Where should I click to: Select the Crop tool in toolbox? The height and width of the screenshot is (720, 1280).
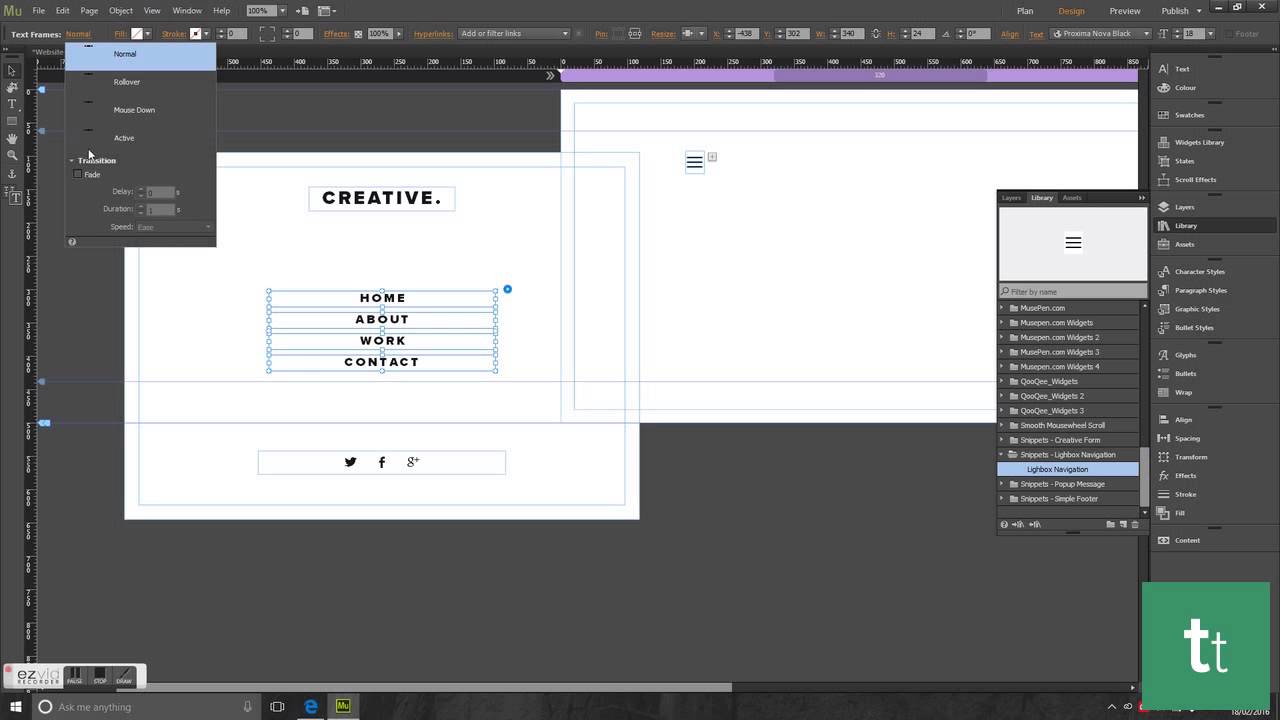(12, 87)
